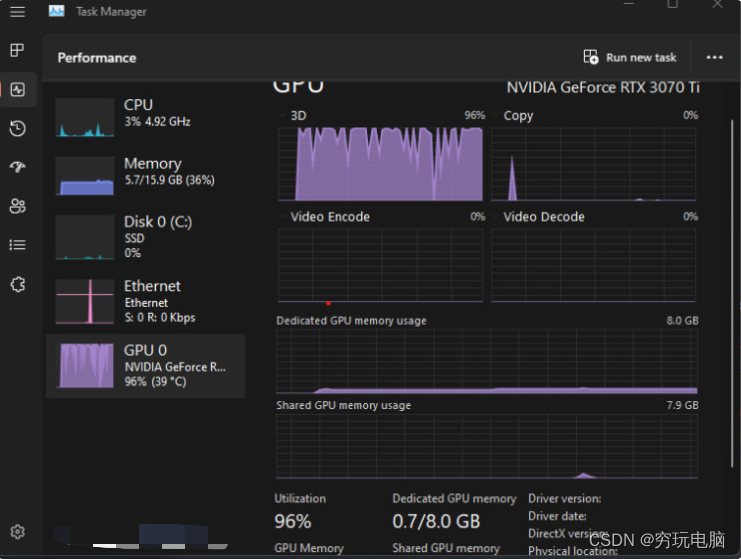Select the GPU 0 entry

point(146,366)
